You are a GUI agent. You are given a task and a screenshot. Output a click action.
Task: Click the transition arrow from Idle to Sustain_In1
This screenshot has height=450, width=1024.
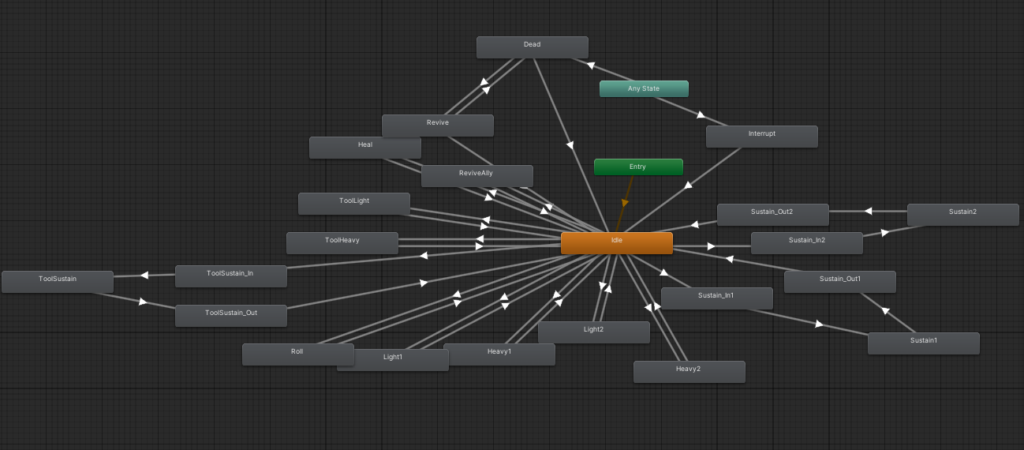[664, 272]
